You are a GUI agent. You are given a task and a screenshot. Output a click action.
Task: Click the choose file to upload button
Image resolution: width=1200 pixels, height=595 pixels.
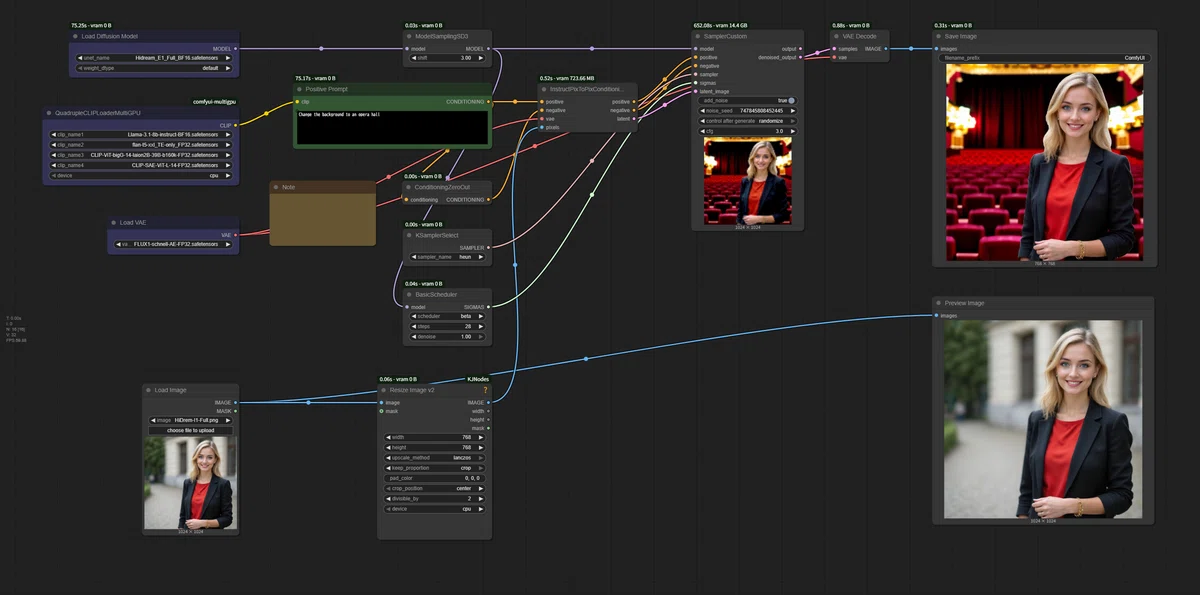pyautogui.click(x=190, y=430)
